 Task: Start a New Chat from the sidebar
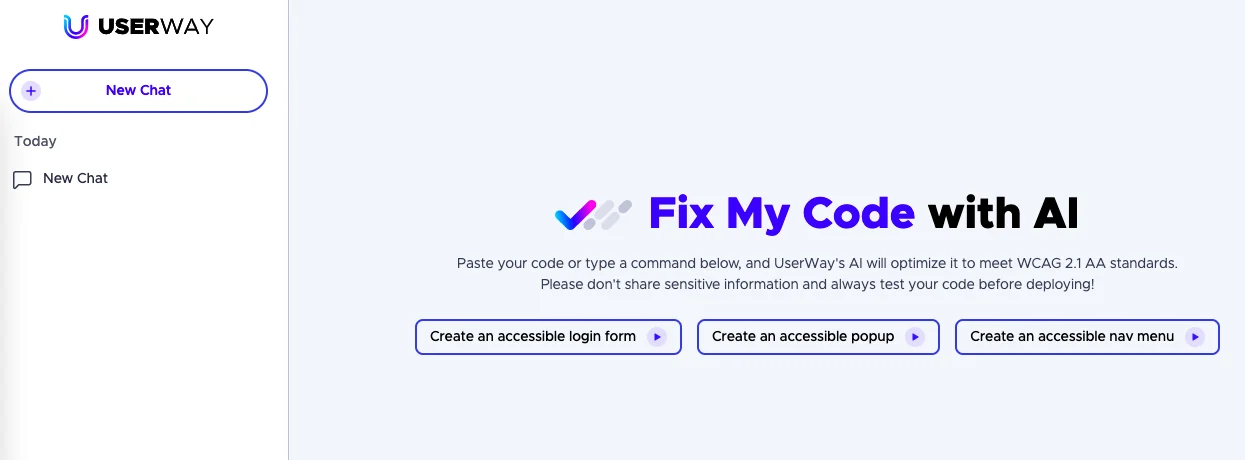(x=138, y=91)
